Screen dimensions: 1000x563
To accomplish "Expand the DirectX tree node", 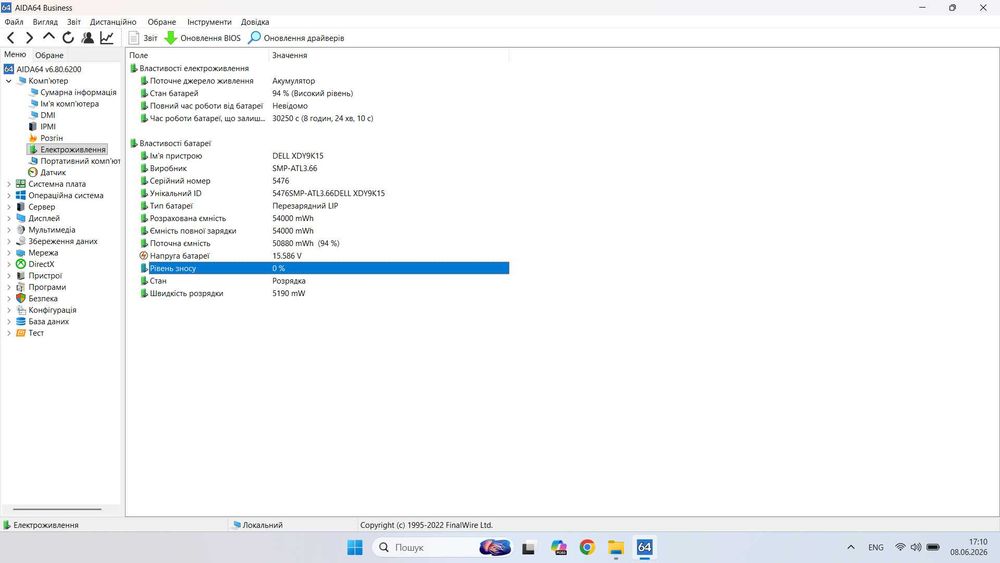I will pos(9,265).
